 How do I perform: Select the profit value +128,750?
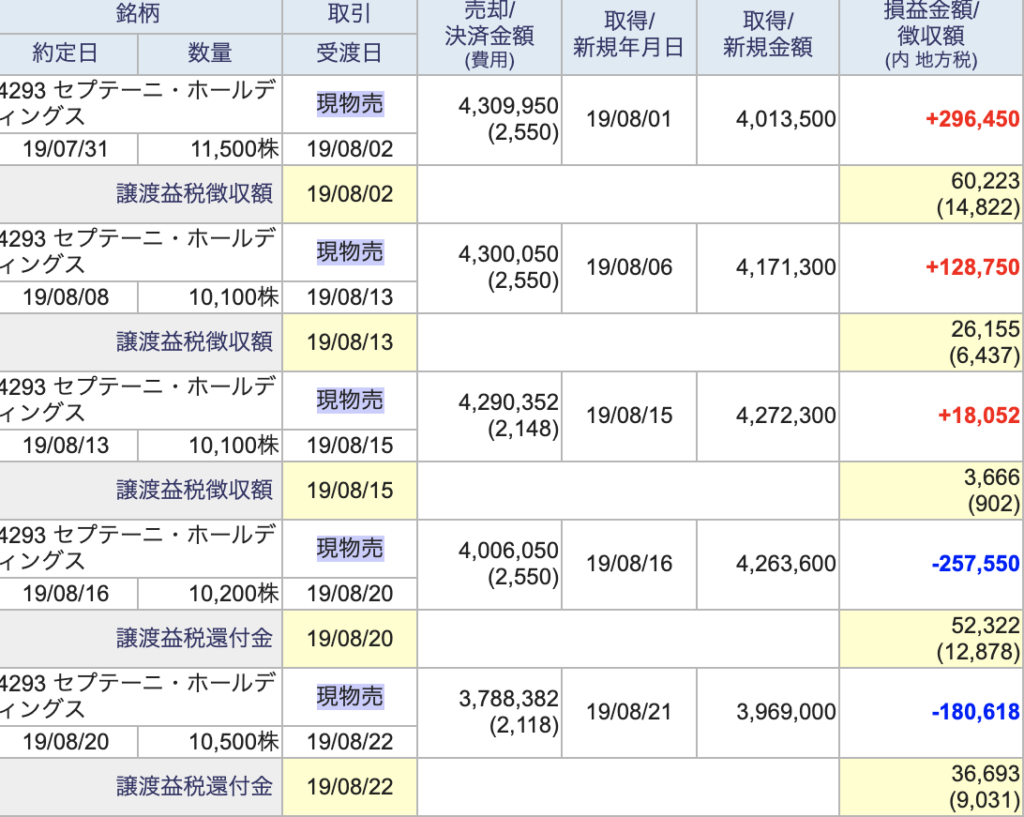972,267
